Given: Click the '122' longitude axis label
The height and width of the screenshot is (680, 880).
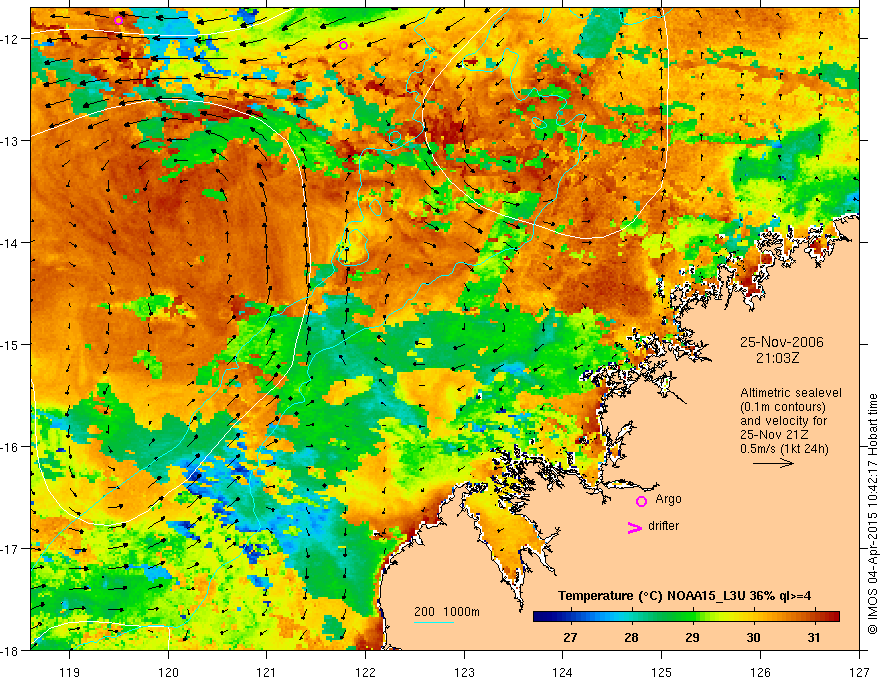Looking at the screenshot, I should [x=365, y=672].
